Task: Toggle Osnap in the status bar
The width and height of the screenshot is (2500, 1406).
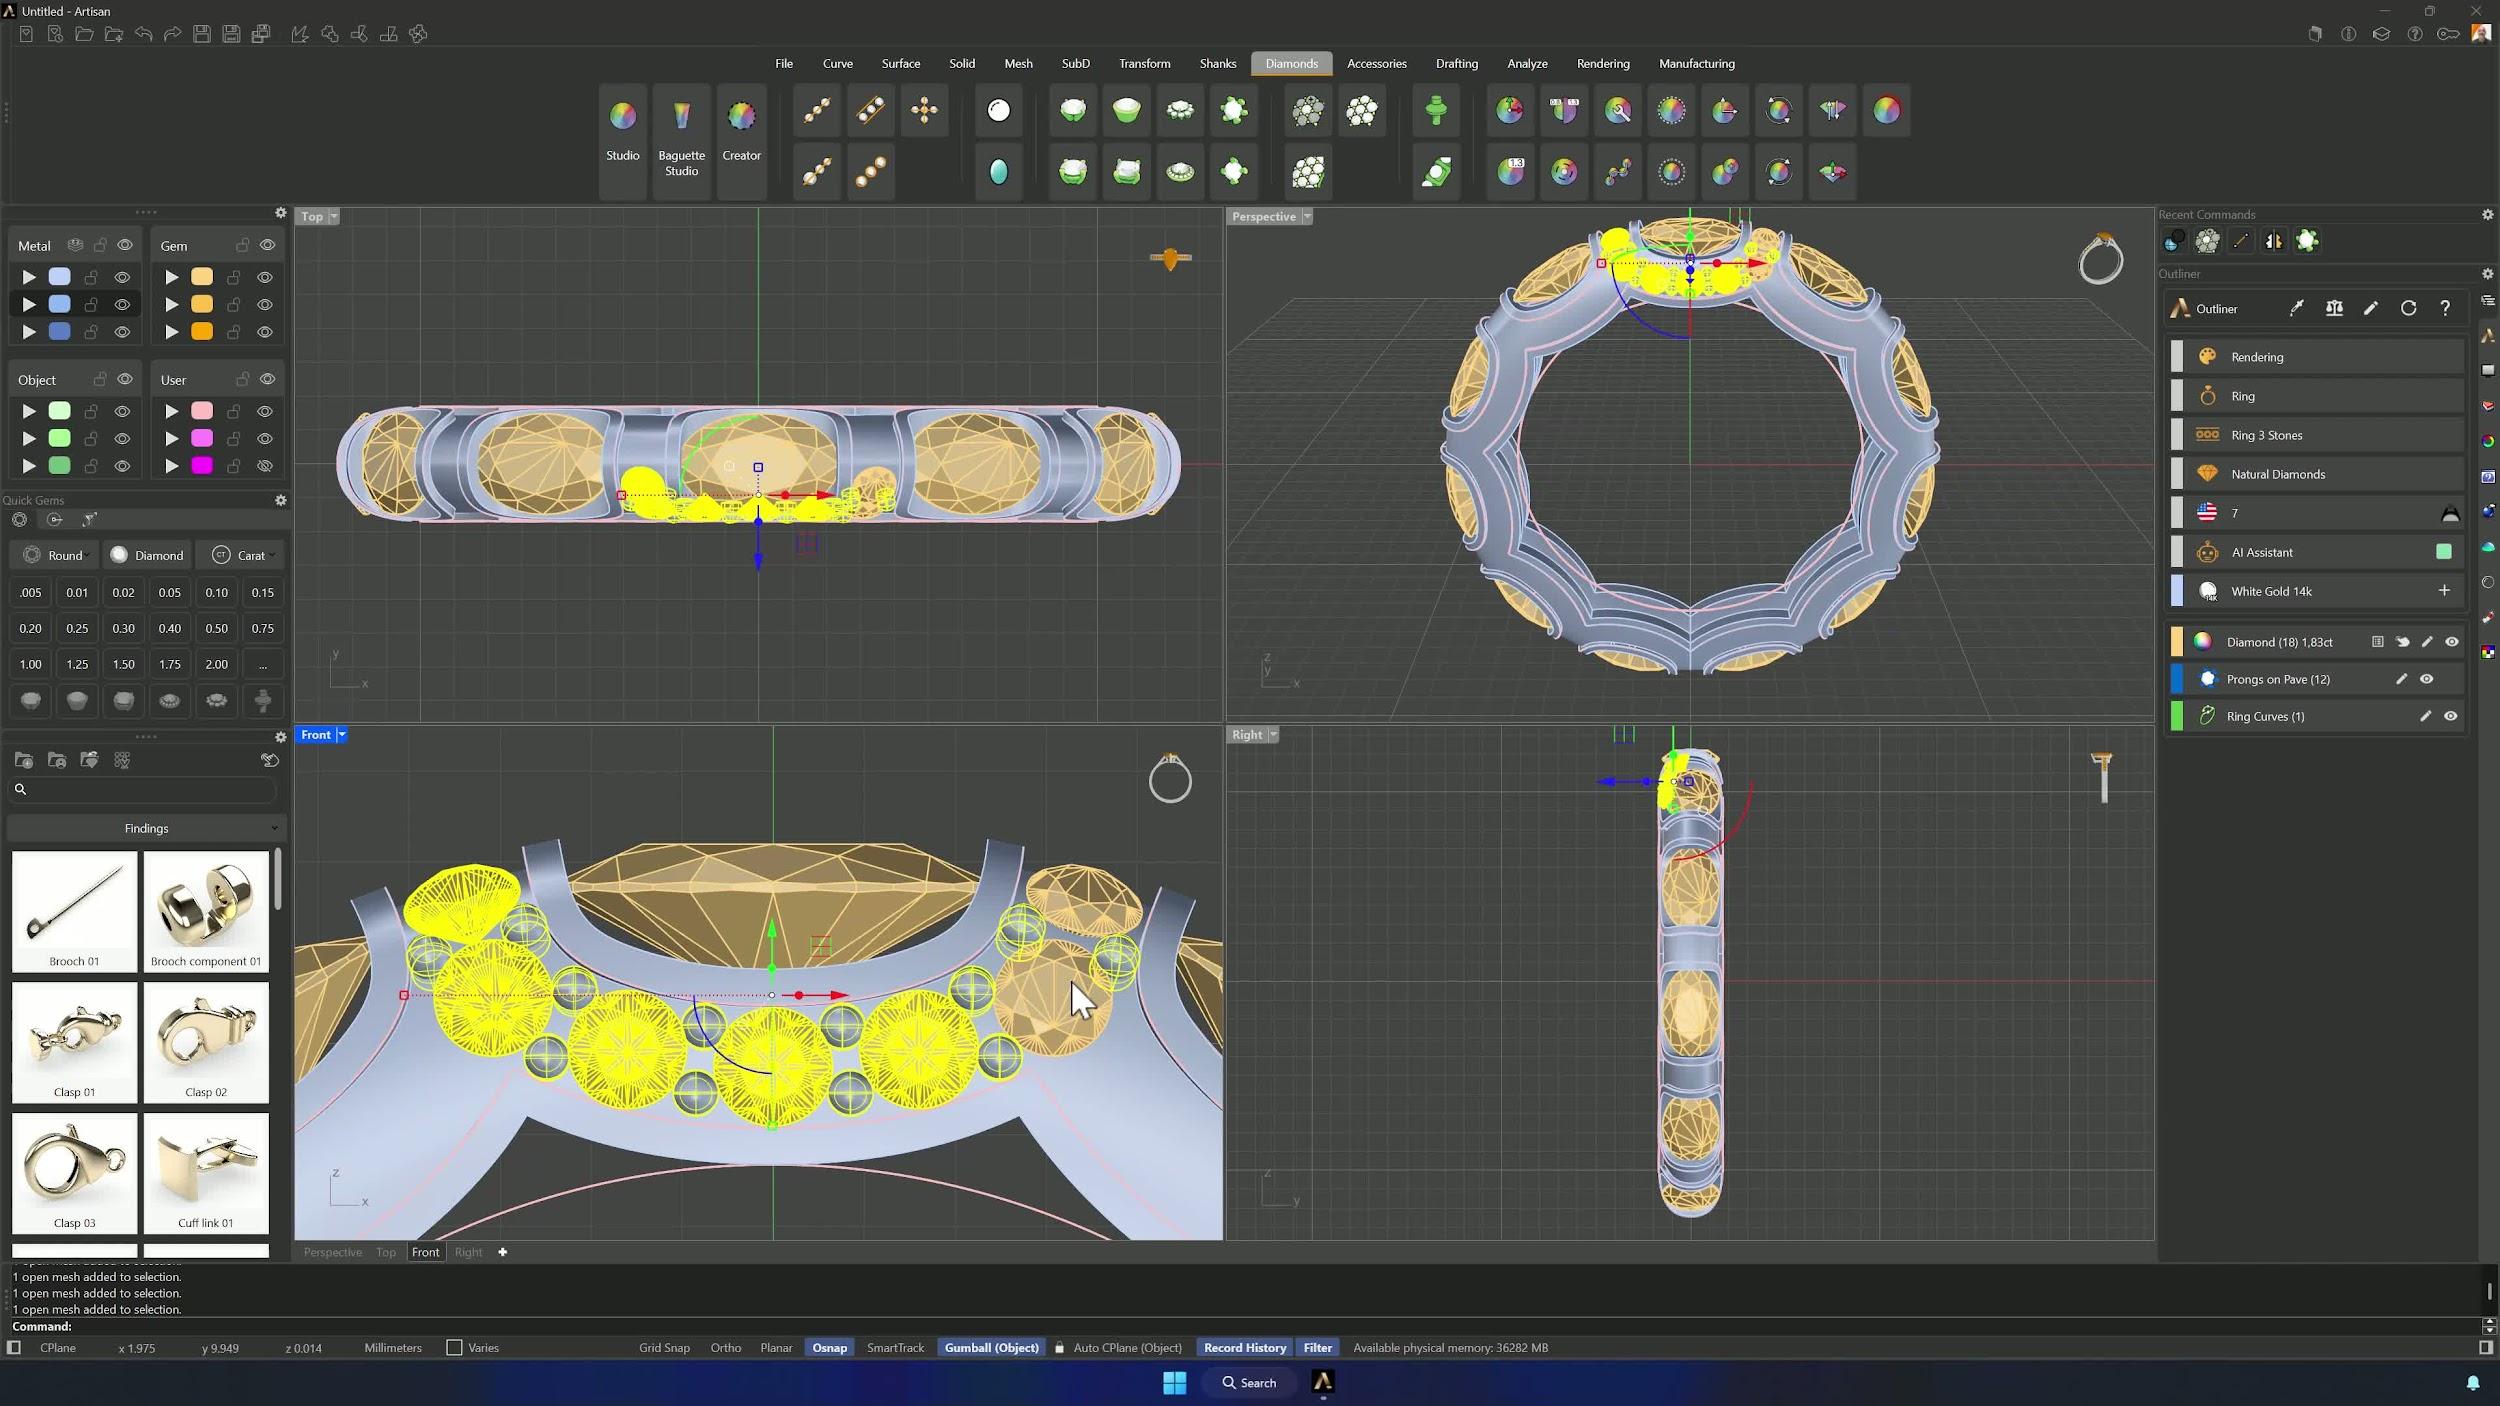Action: [829, 1348]
